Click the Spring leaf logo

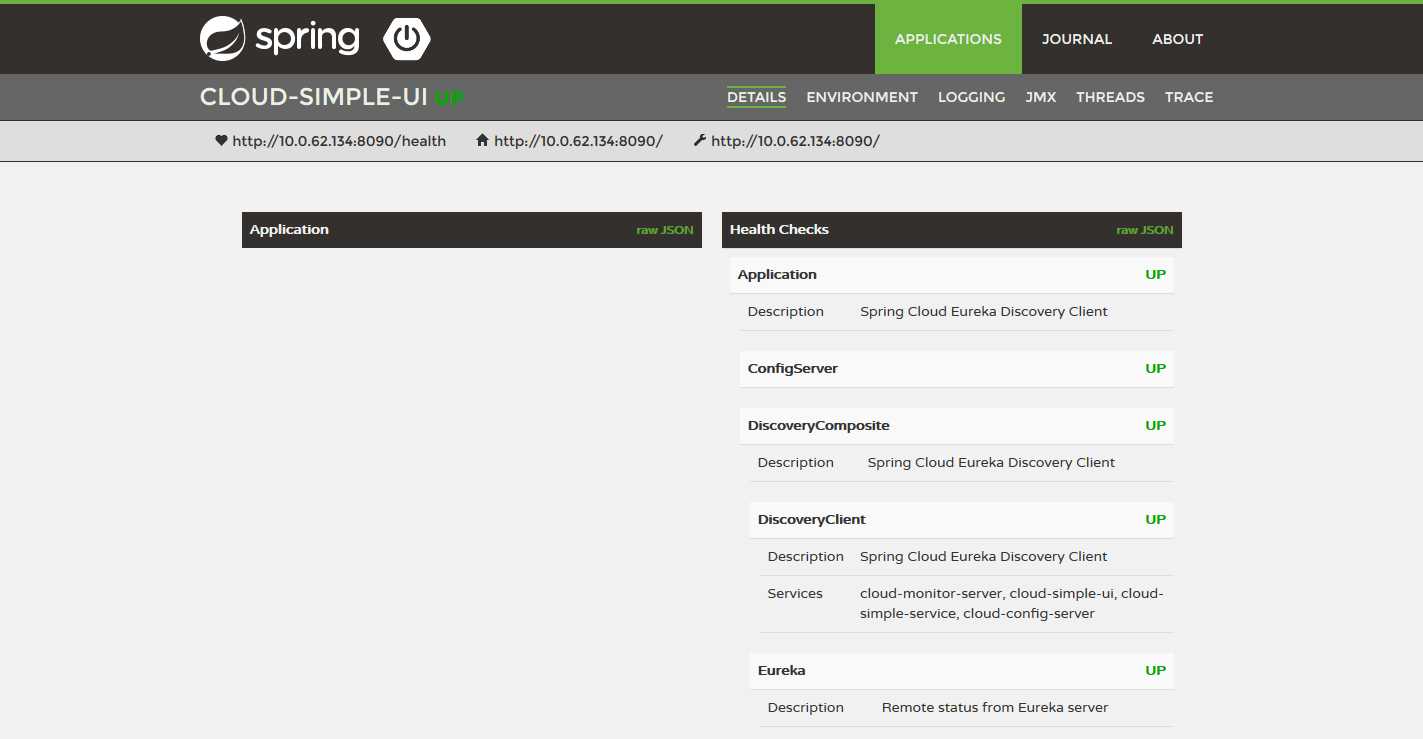[222, 39]
